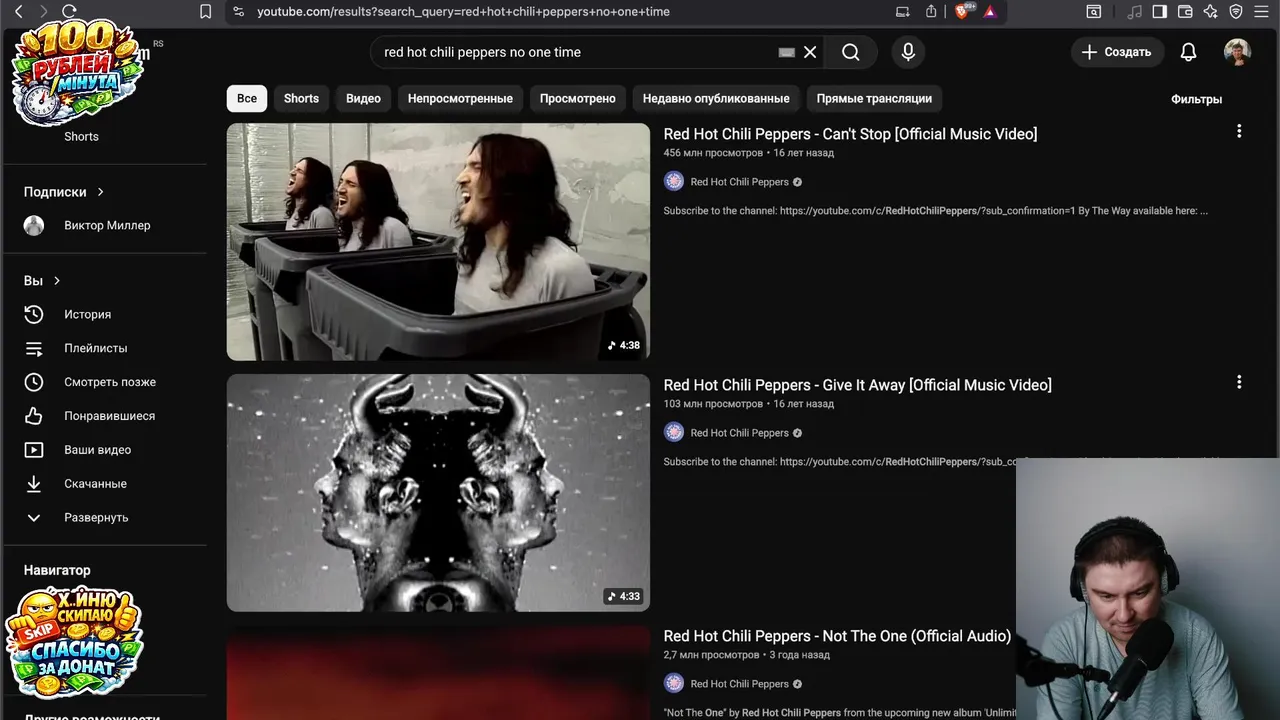The height and width of the screenshot is (720, 1280).
Task: Select the Просмотрено filter chip
Action: point(578,98)
